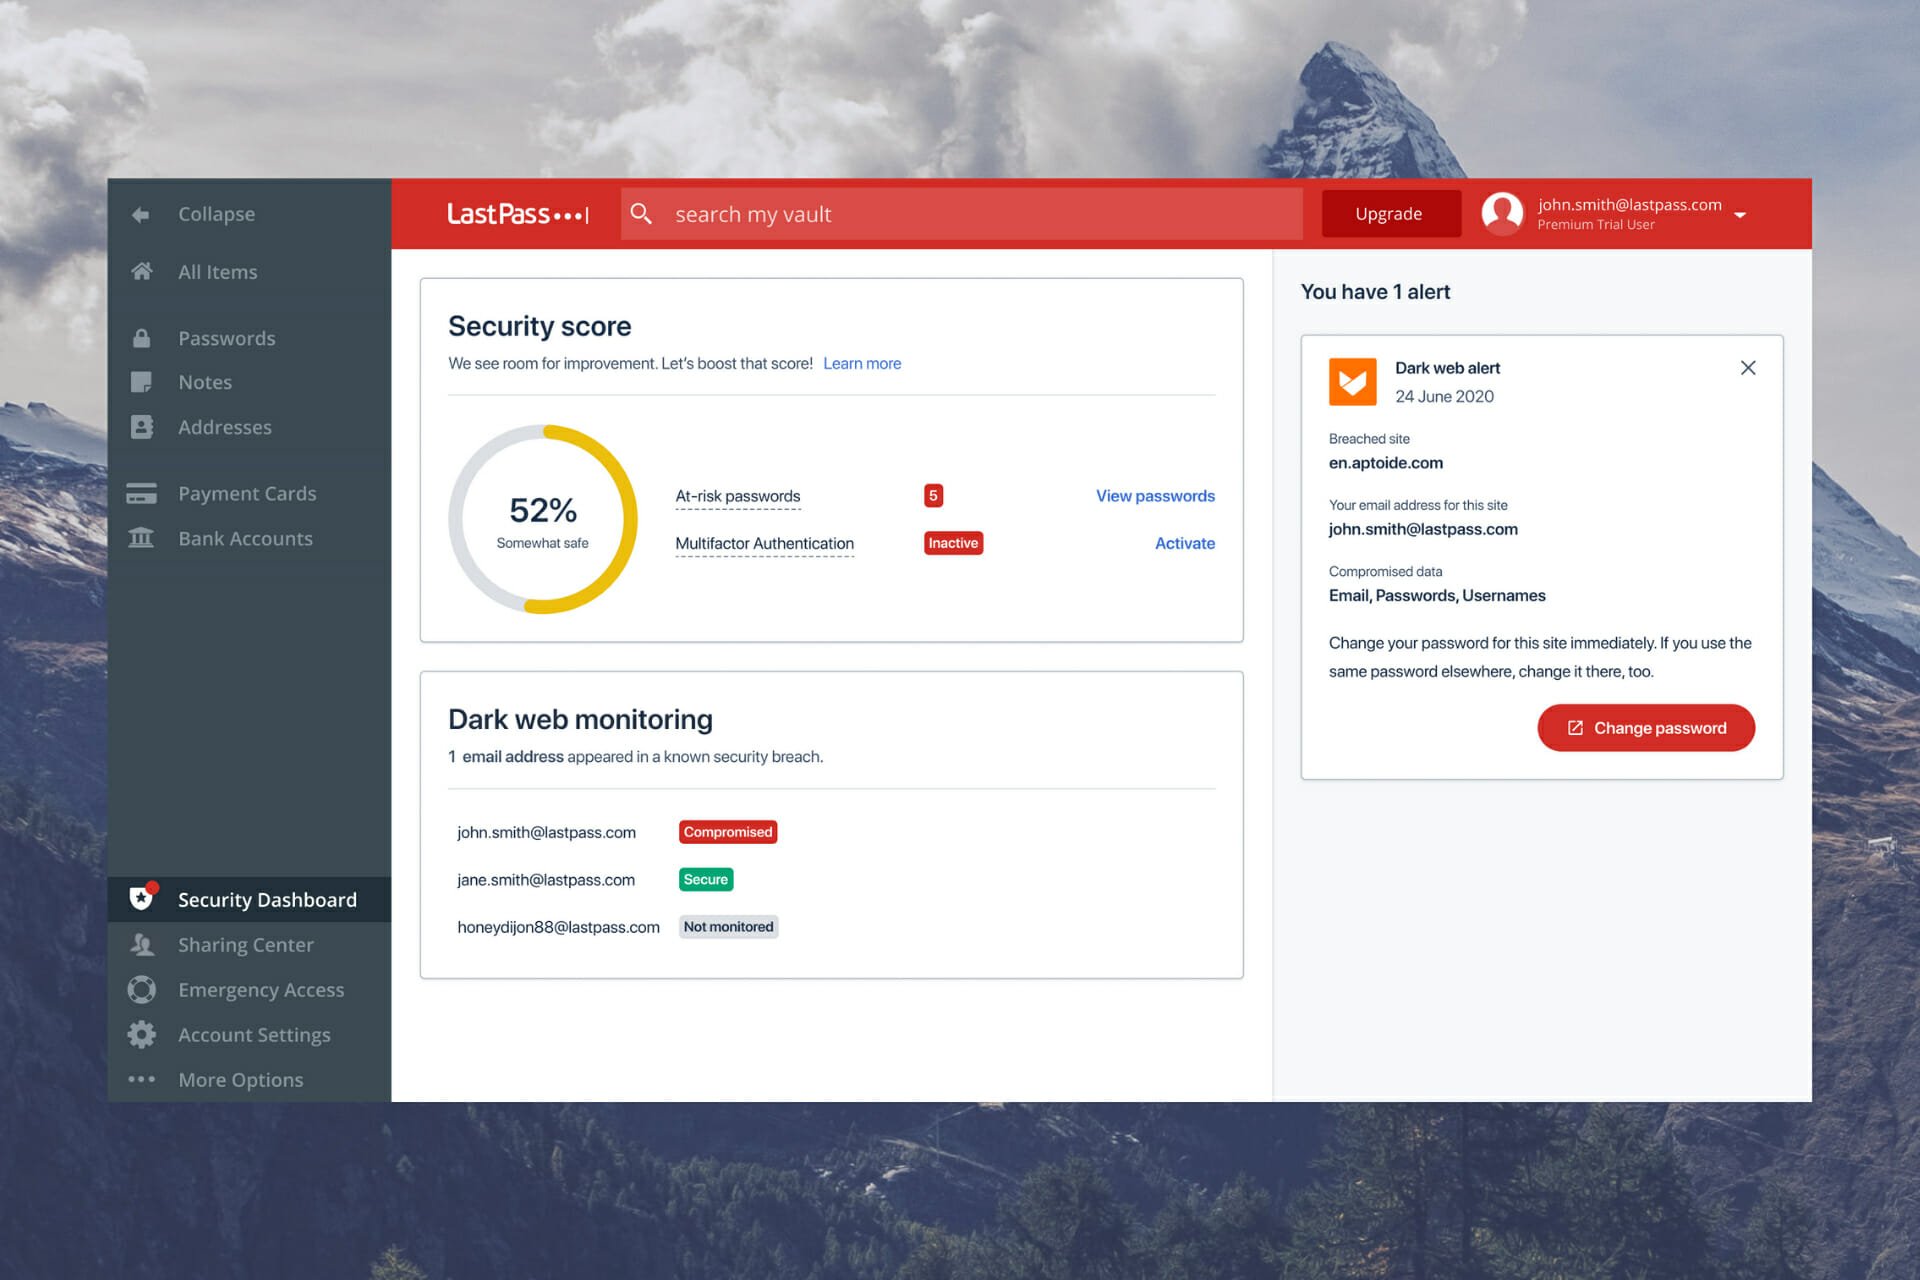Click the Compromised status badge
The height and width of the screenshot is (1280, 1920).
coord(728,832)
